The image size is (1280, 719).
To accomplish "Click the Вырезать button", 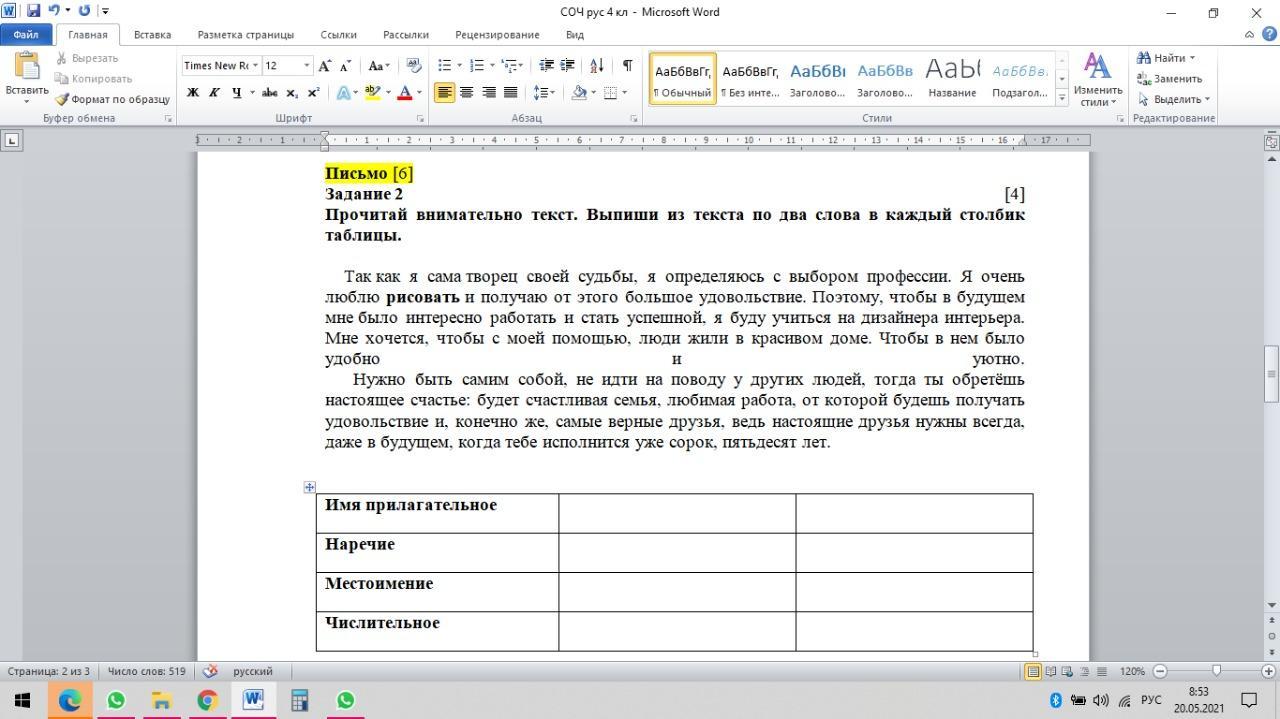I will 88,58.
